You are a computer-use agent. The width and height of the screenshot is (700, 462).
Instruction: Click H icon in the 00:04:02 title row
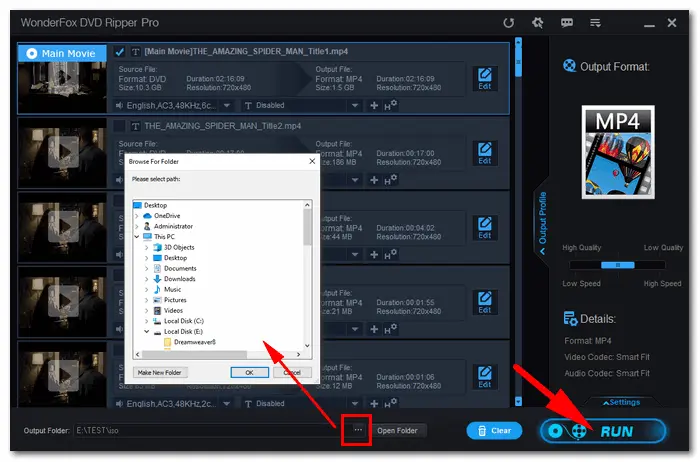coord(390,255)
